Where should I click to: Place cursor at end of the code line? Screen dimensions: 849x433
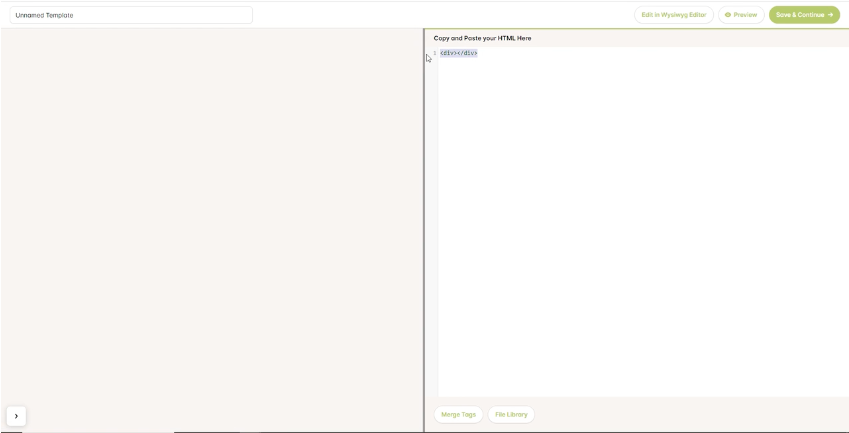tap(478, 53)
